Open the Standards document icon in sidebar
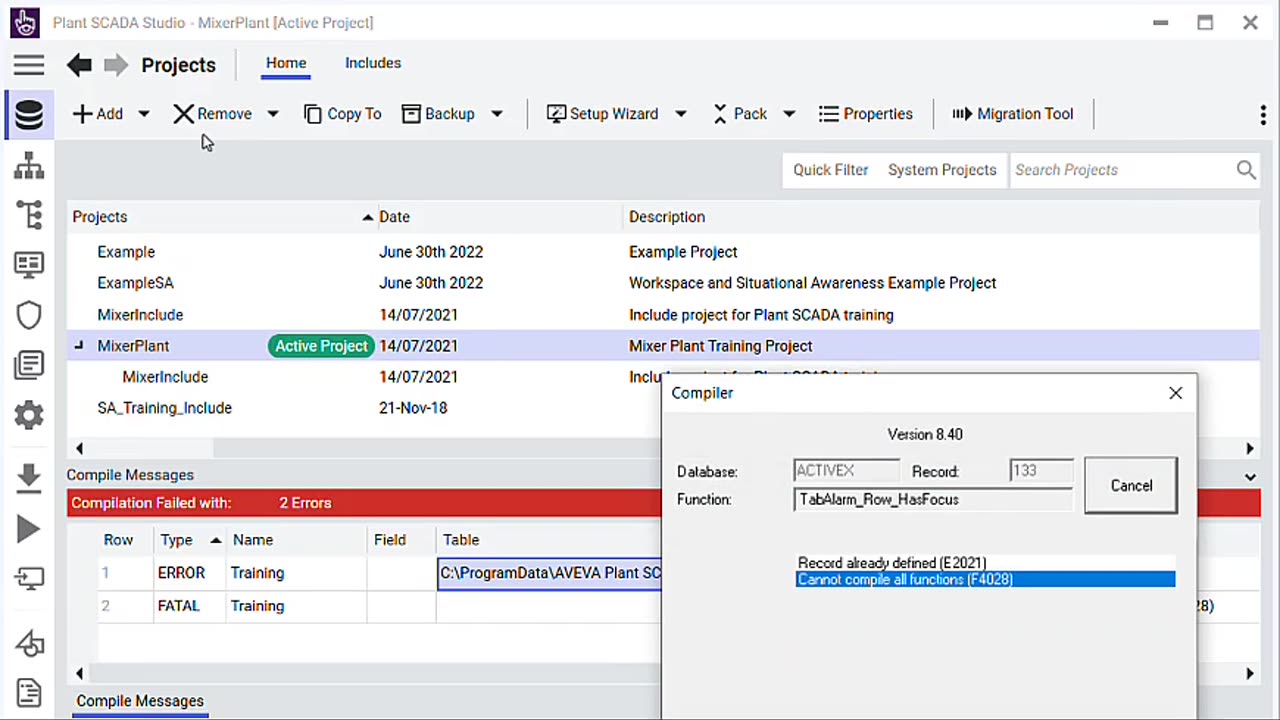The height and width of the screenshot is (720, 1280). [x=28, y=365]
